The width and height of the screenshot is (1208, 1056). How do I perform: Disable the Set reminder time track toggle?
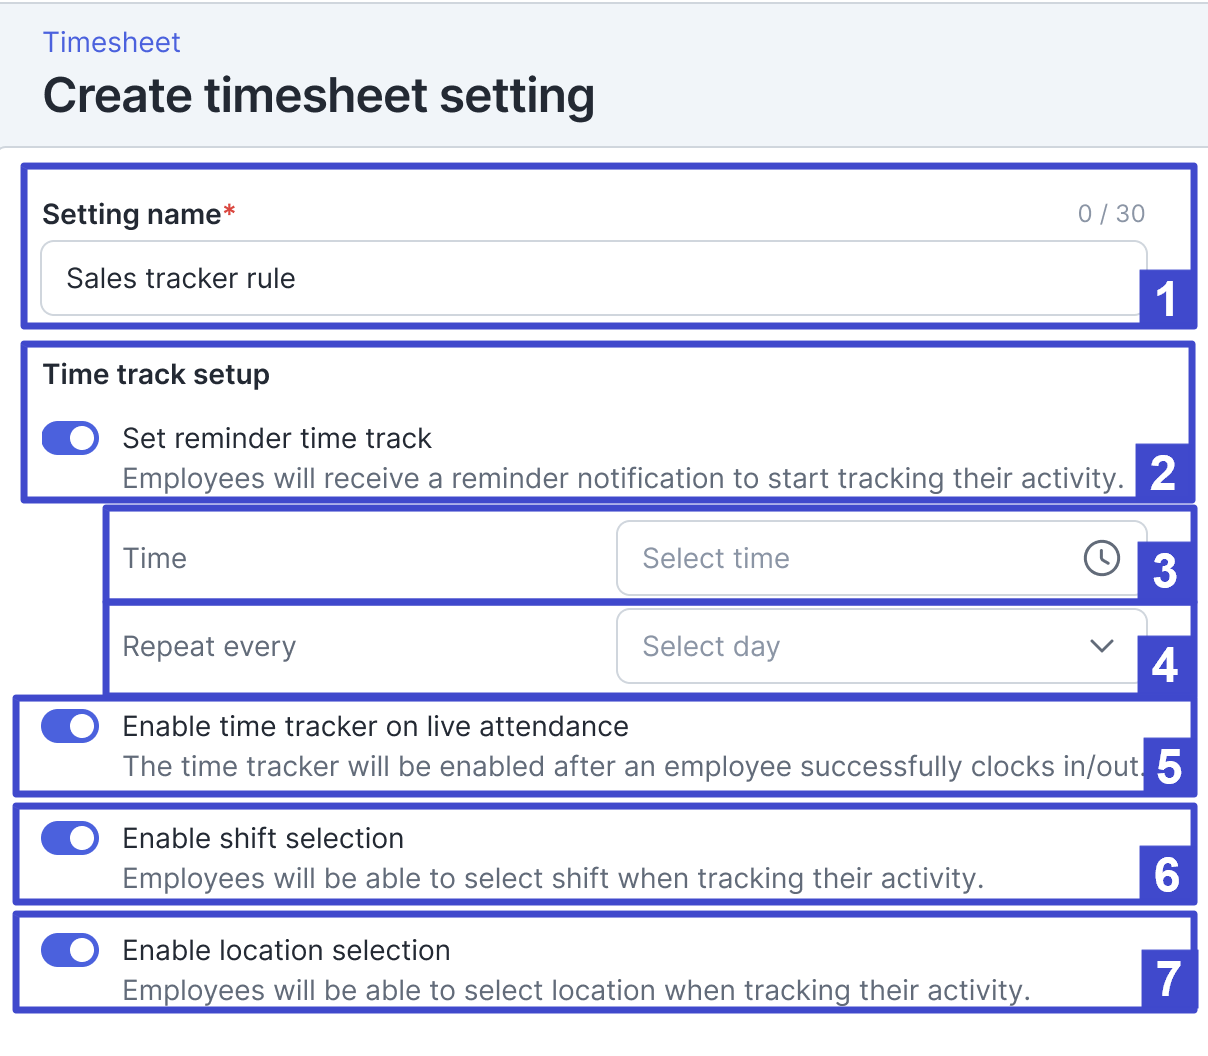coord(70,438)
